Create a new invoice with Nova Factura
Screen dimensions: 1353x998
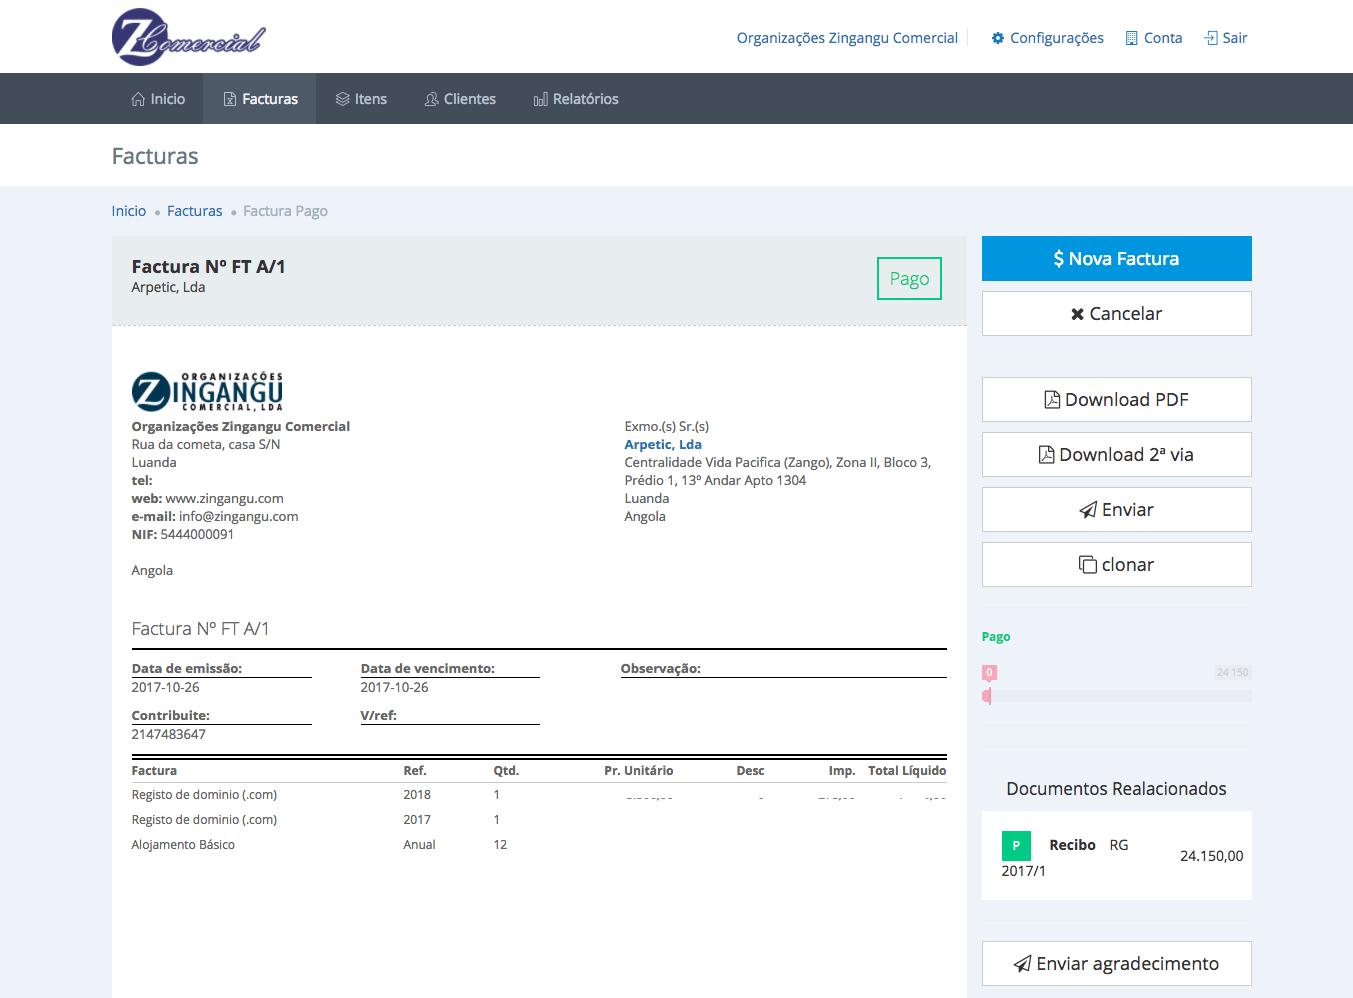[x=1116, y=259]
